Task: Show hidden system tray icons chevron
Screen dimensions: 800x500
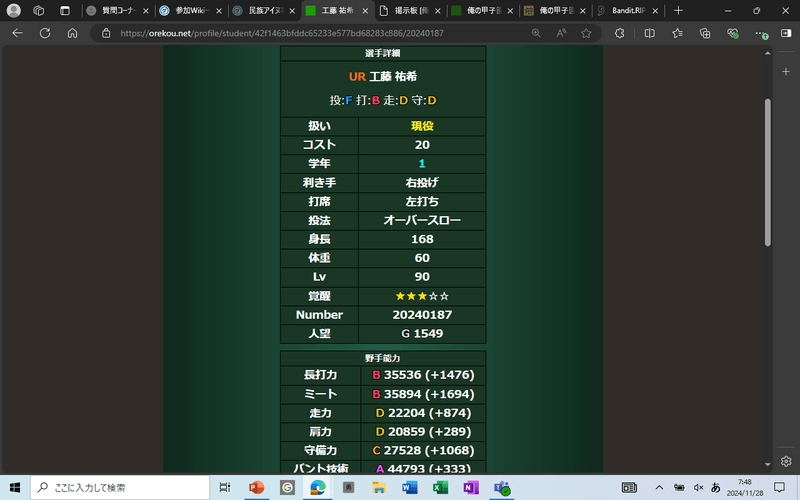Action: (659, 487)
